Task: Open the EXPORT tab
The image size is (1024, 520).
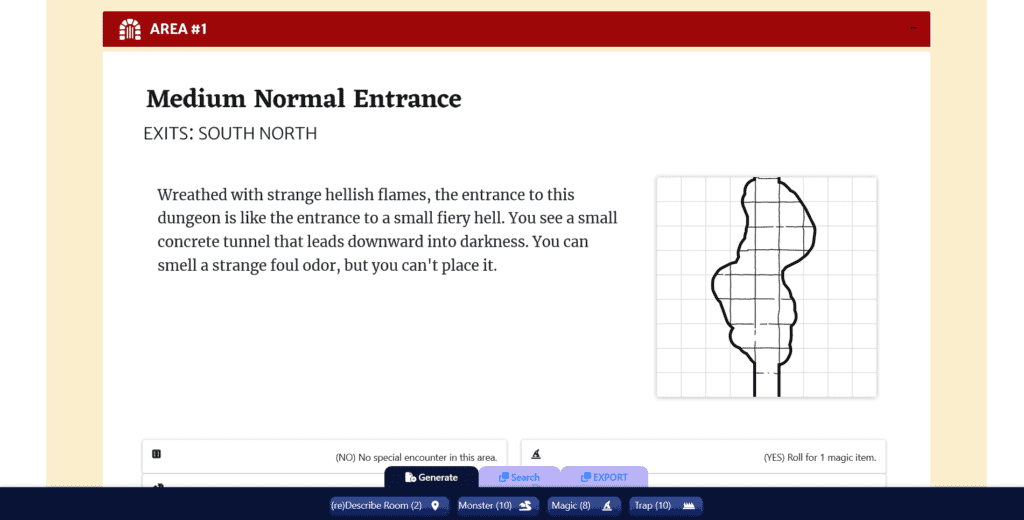Action: (604, 478)
